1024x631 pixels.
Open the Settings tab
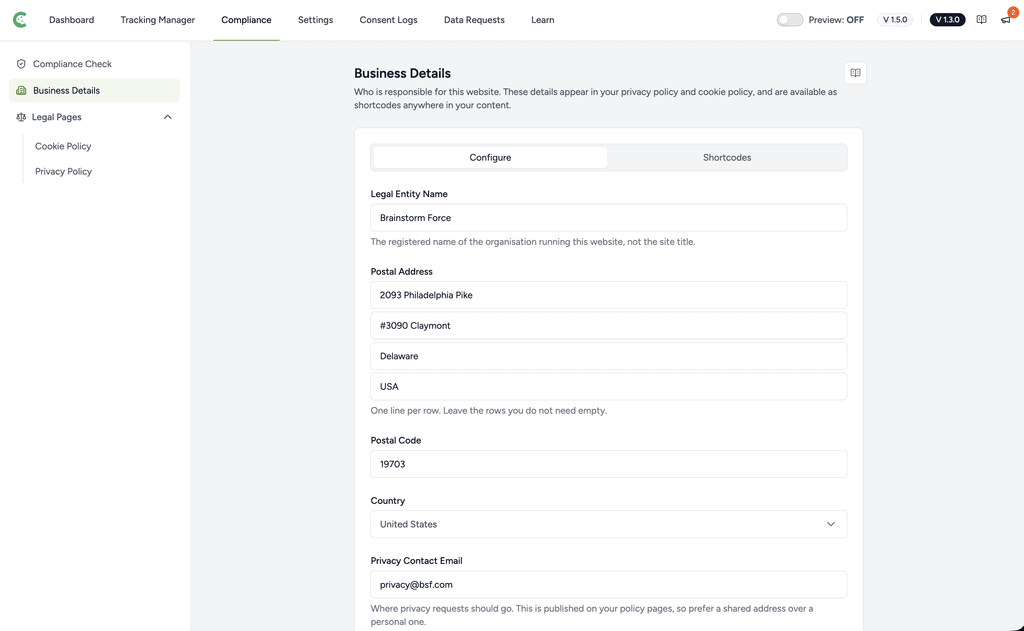(x=315, y=20)
